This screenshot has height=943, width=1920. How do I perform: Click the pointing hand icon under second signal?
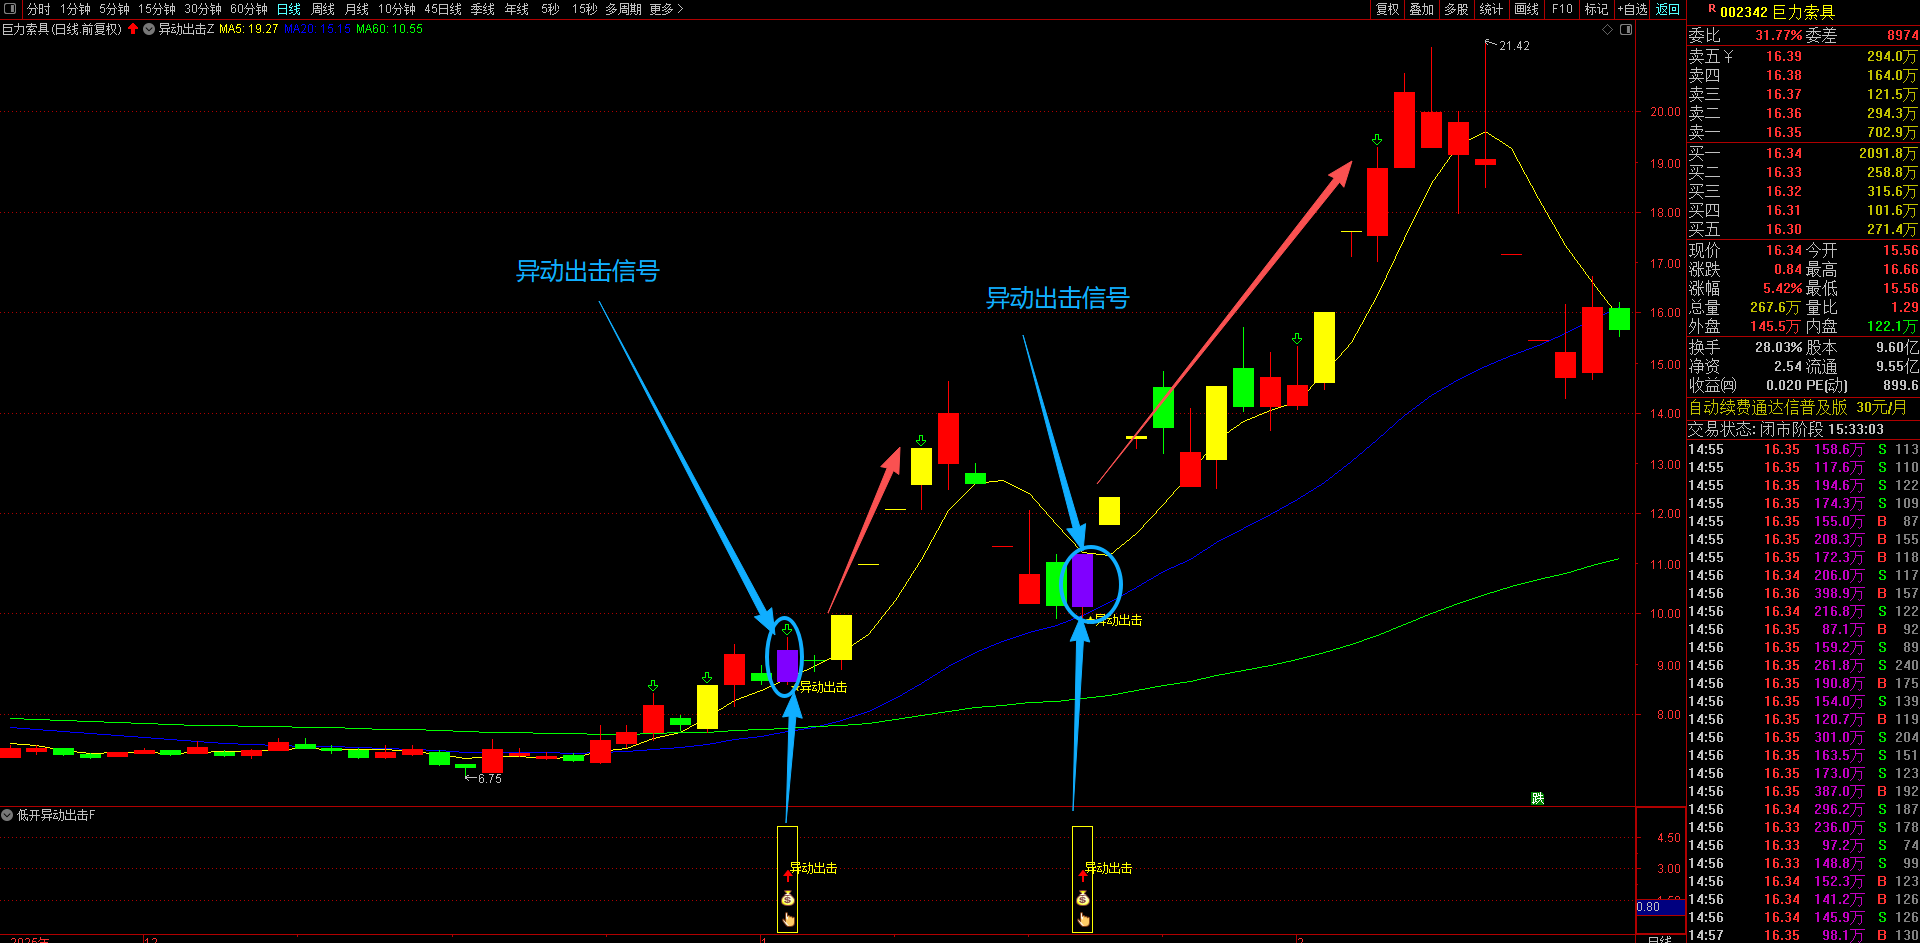click(x=1083, y=919)
